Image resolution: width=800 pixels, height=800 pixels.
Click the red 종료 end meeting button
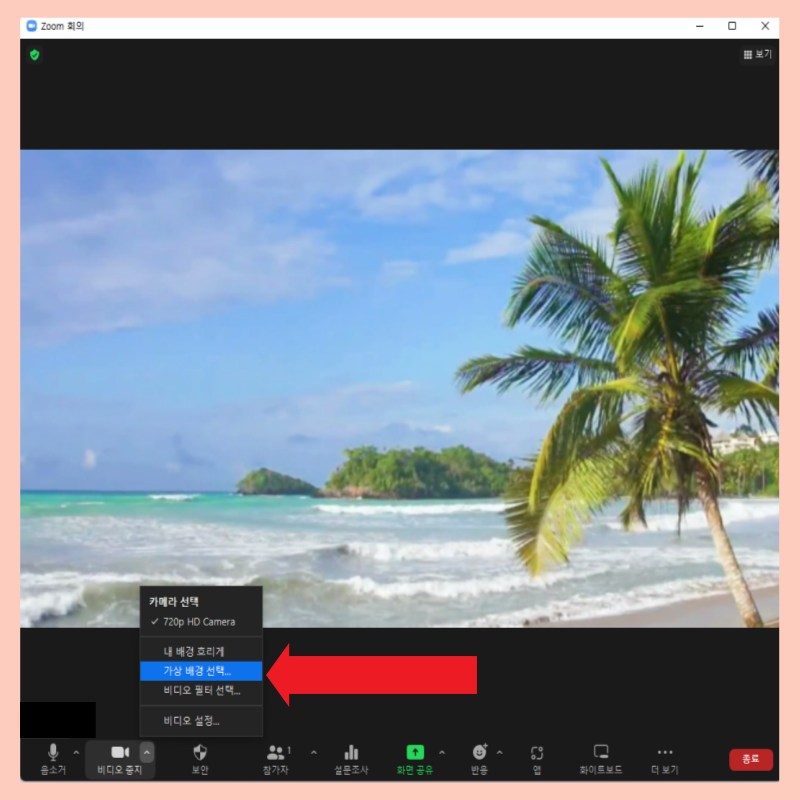coord(751,759)
